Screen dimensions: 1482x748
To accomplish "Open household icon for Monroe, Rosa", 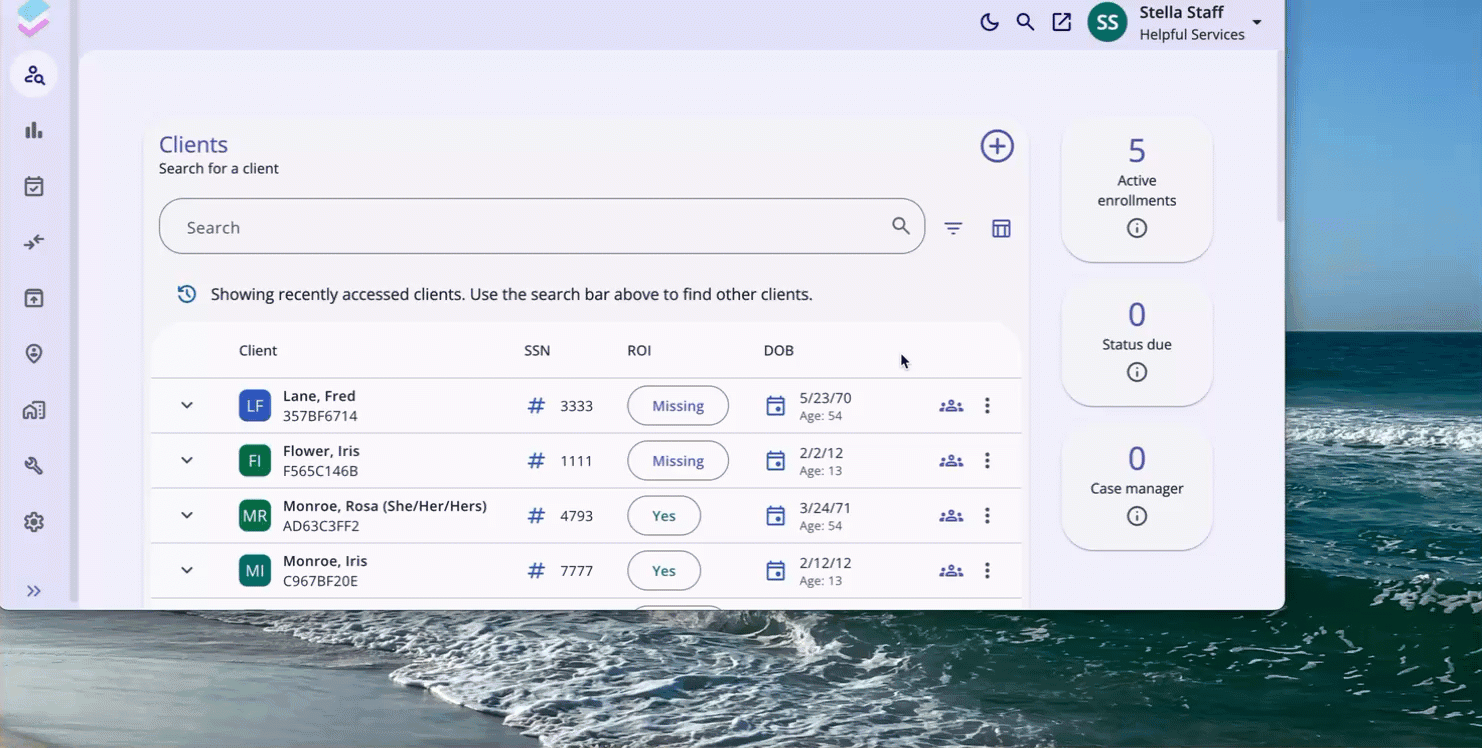I will tap(951, 516).
